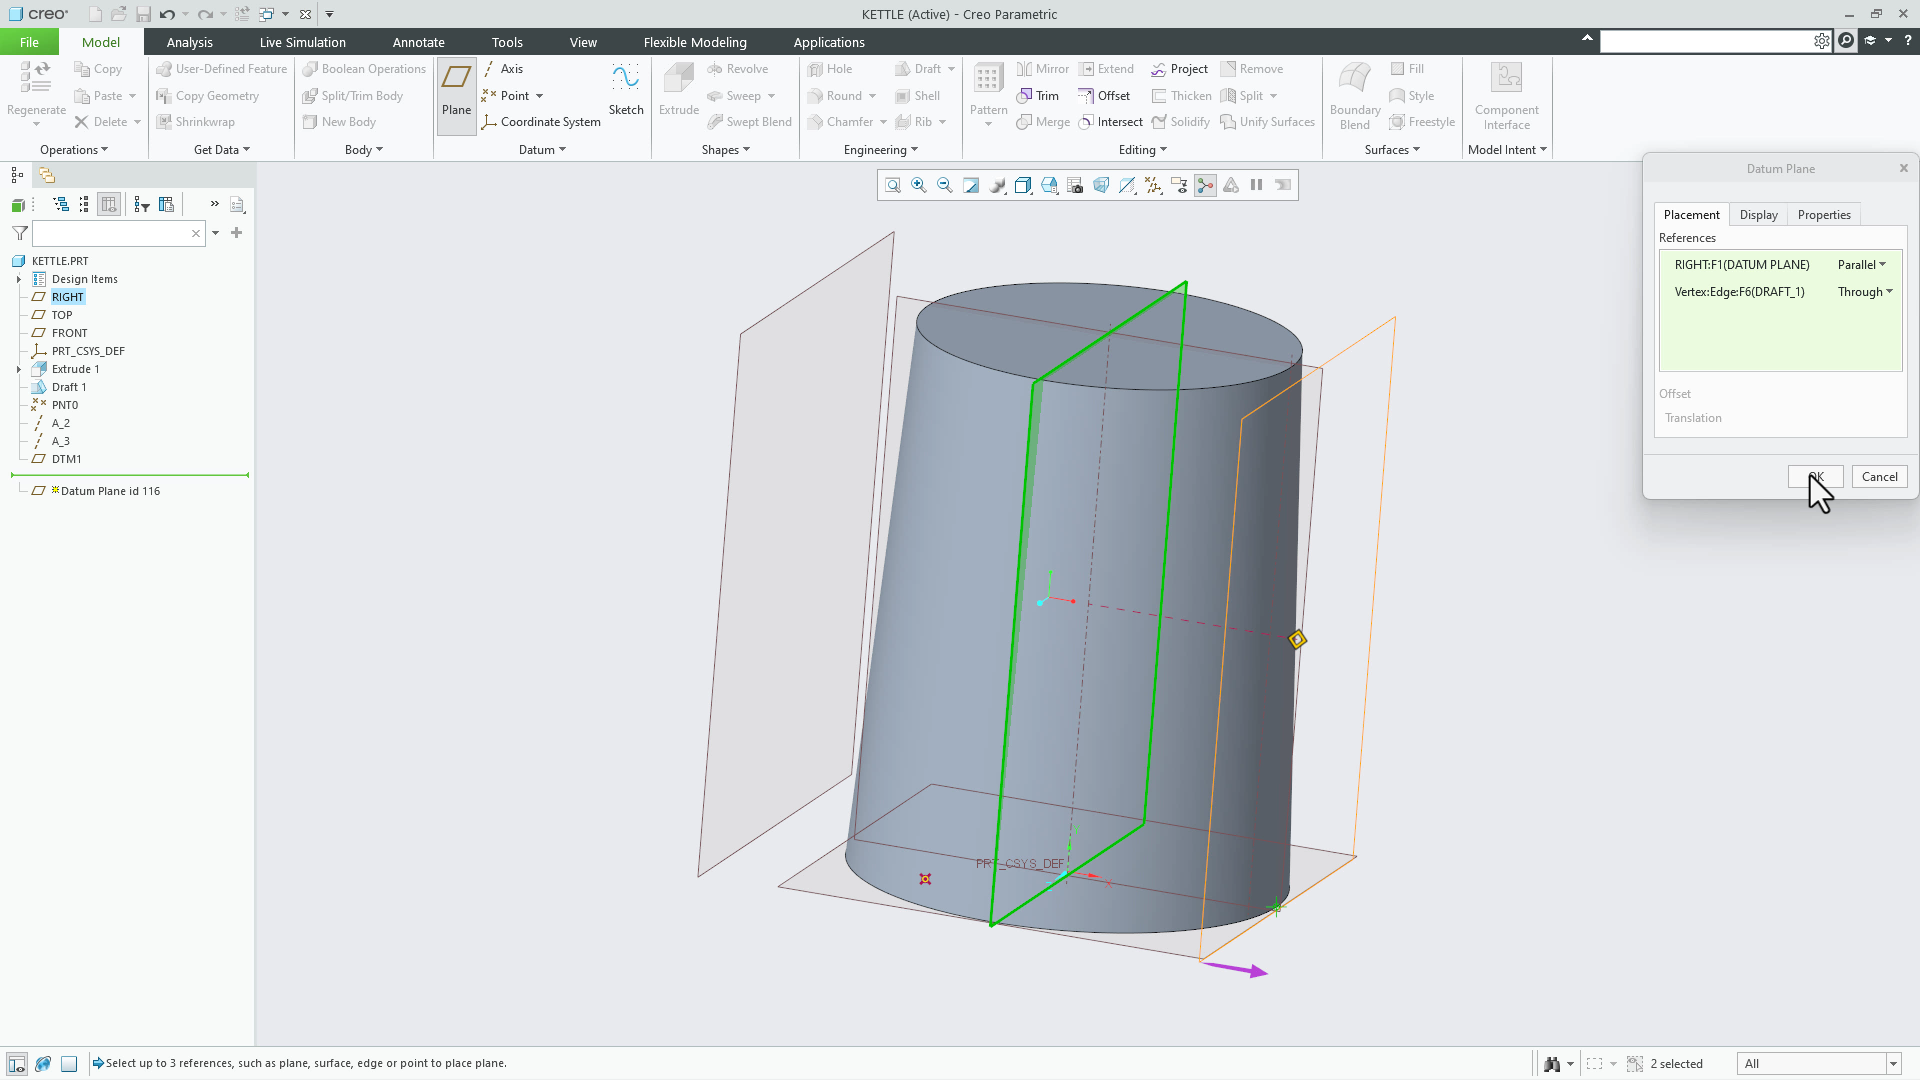This screenshot has width=1920, height=1080.
Task: Click the Trim tool
Action: tap(1038, 96)
